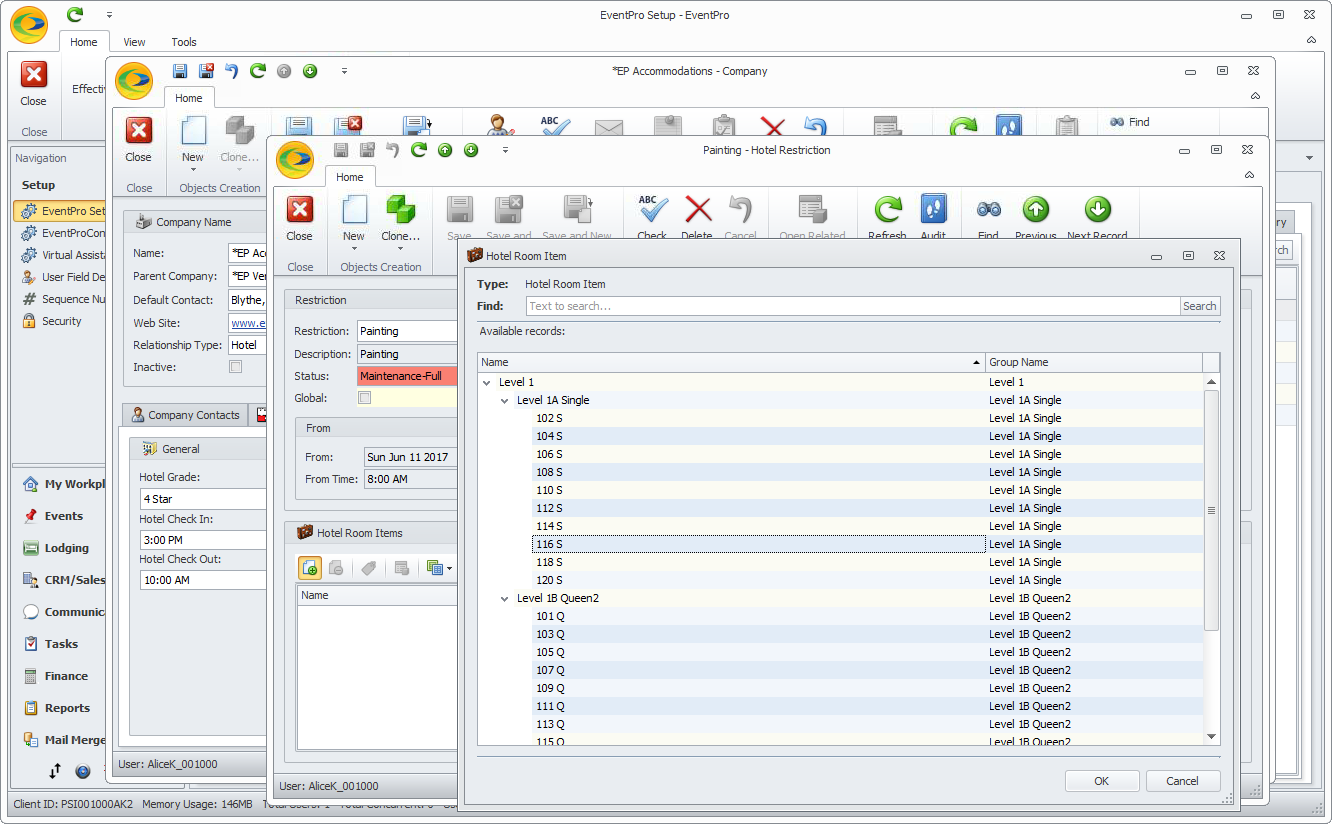Open export dropdown in Hotel Room Items toolbar
The width and height of the screenshot is (1332, 824).
450,568
